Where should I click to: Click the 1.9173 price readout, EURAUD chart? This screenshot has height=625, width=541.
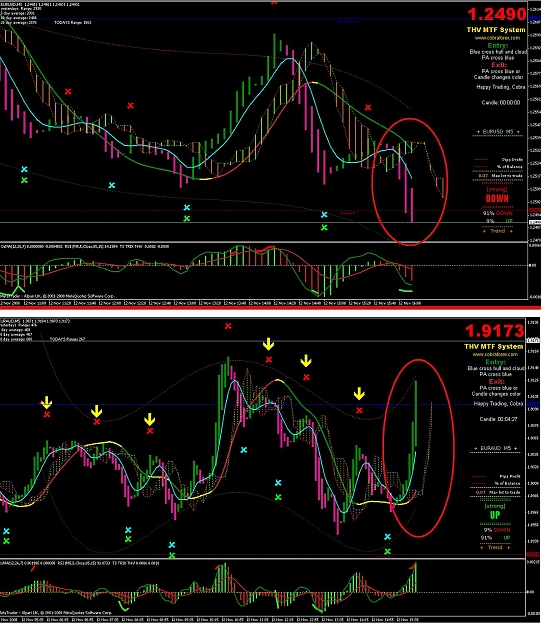click(494, 331)
